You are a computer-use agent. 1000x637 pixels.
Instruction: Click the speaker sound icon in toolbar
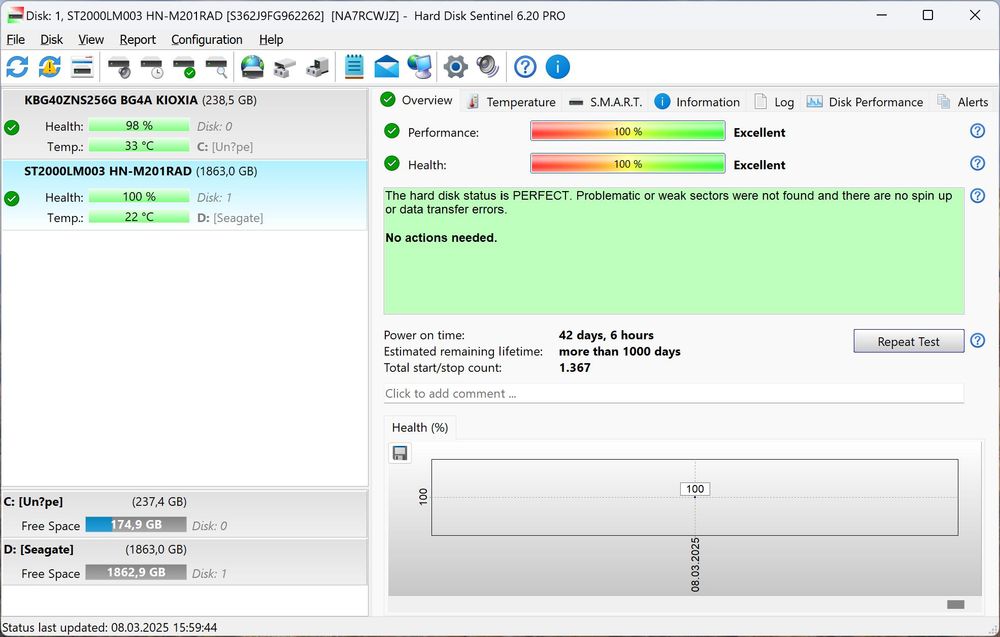pyautogui.click(x=487, y=67)
